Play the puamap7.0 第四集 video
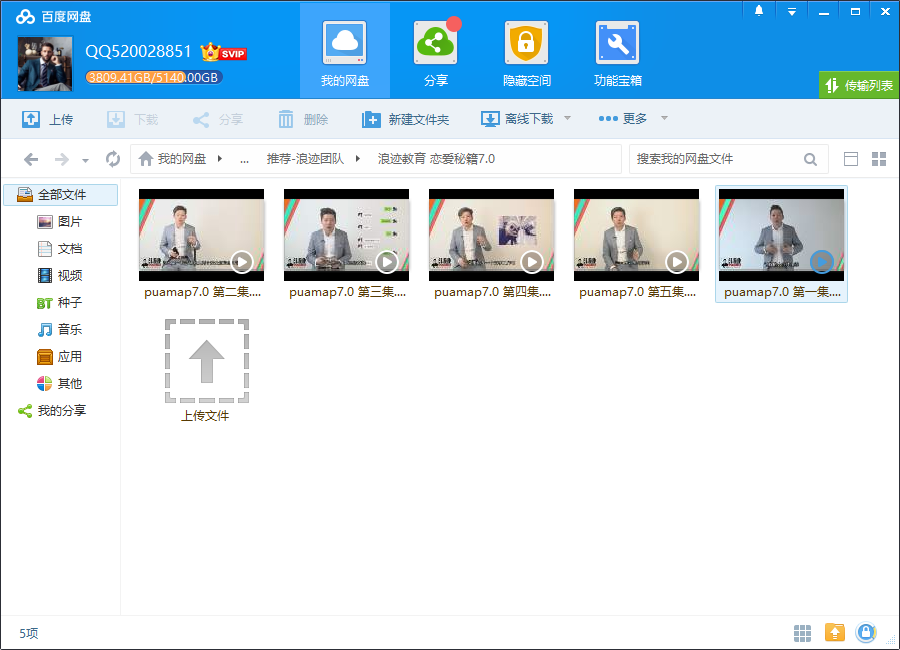 click(532, 262)
